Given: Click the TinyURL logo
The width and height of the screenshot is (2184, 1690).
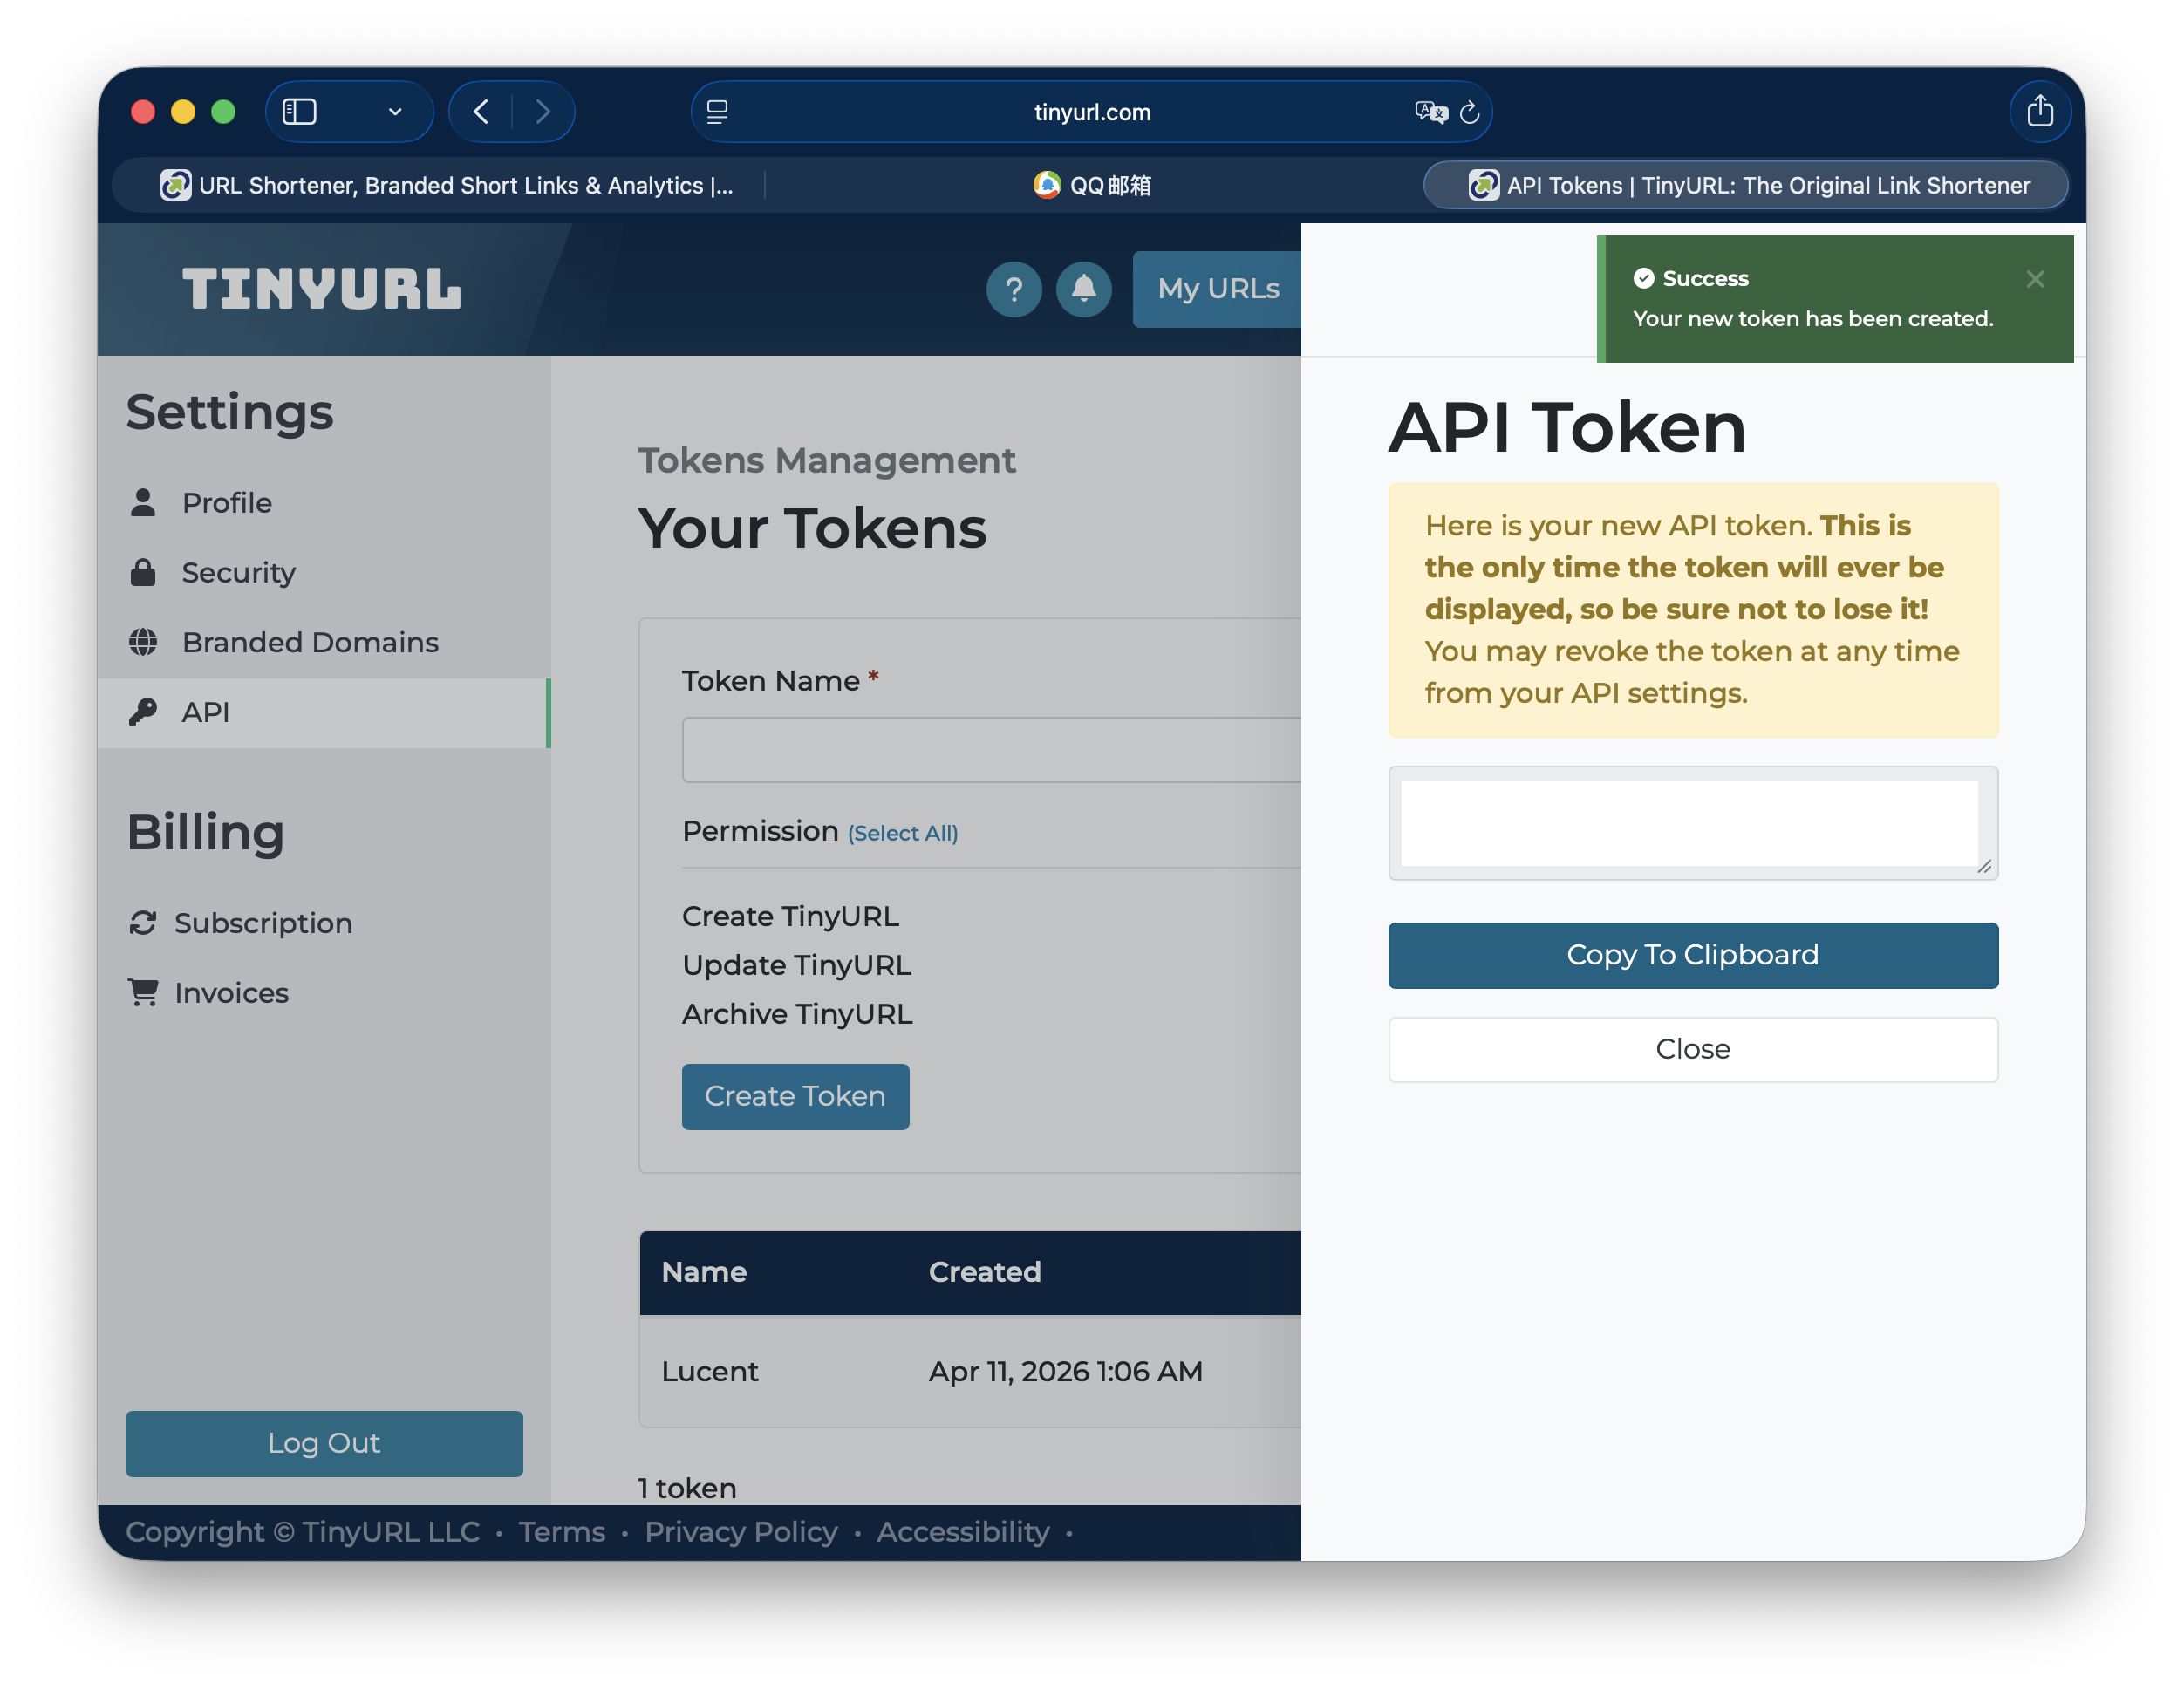Looking at the screenshot, I should (x=322, y=289).
